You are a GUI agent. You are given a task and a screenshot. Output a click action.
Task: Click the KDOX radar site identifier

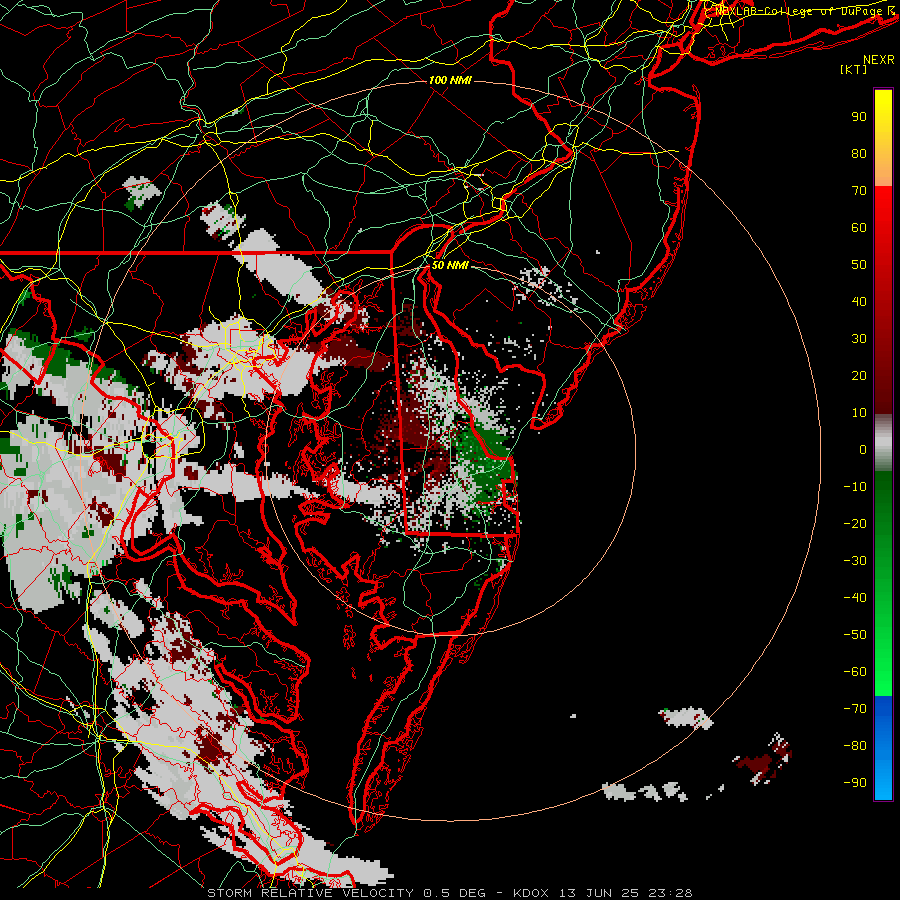531,893
